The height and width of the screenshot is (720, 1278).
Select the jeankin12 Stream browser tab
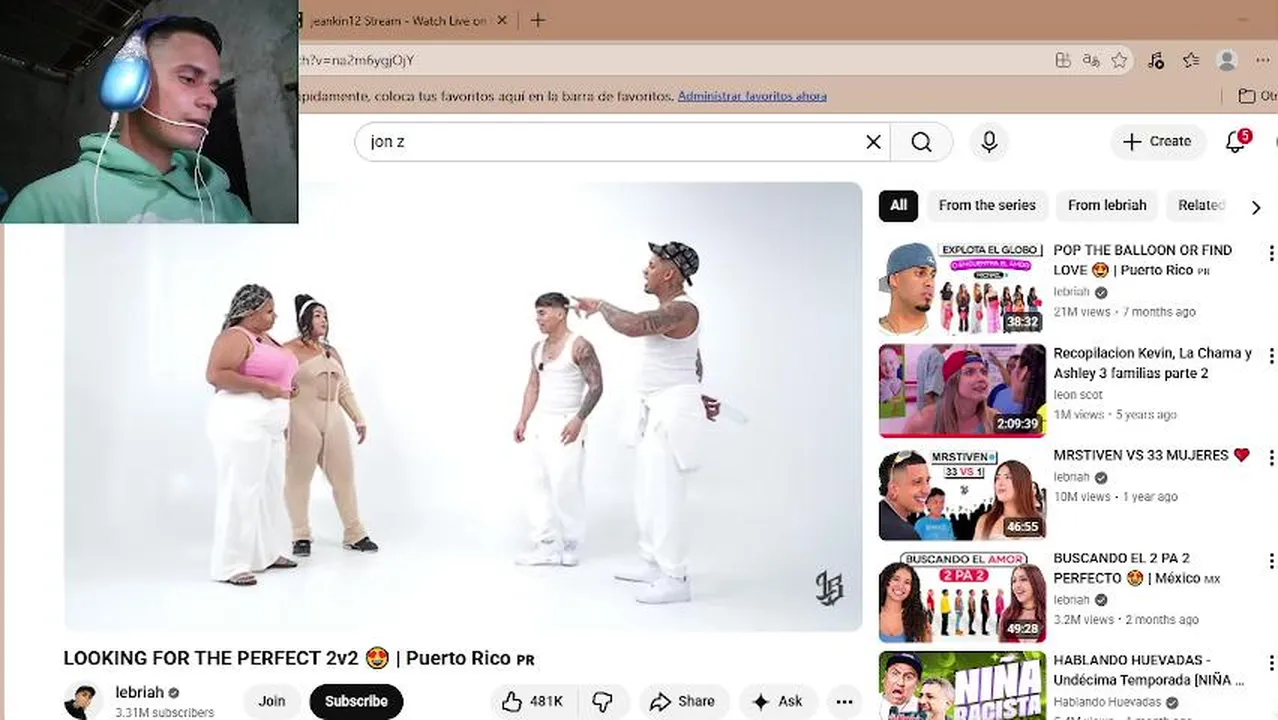point(400,20)
